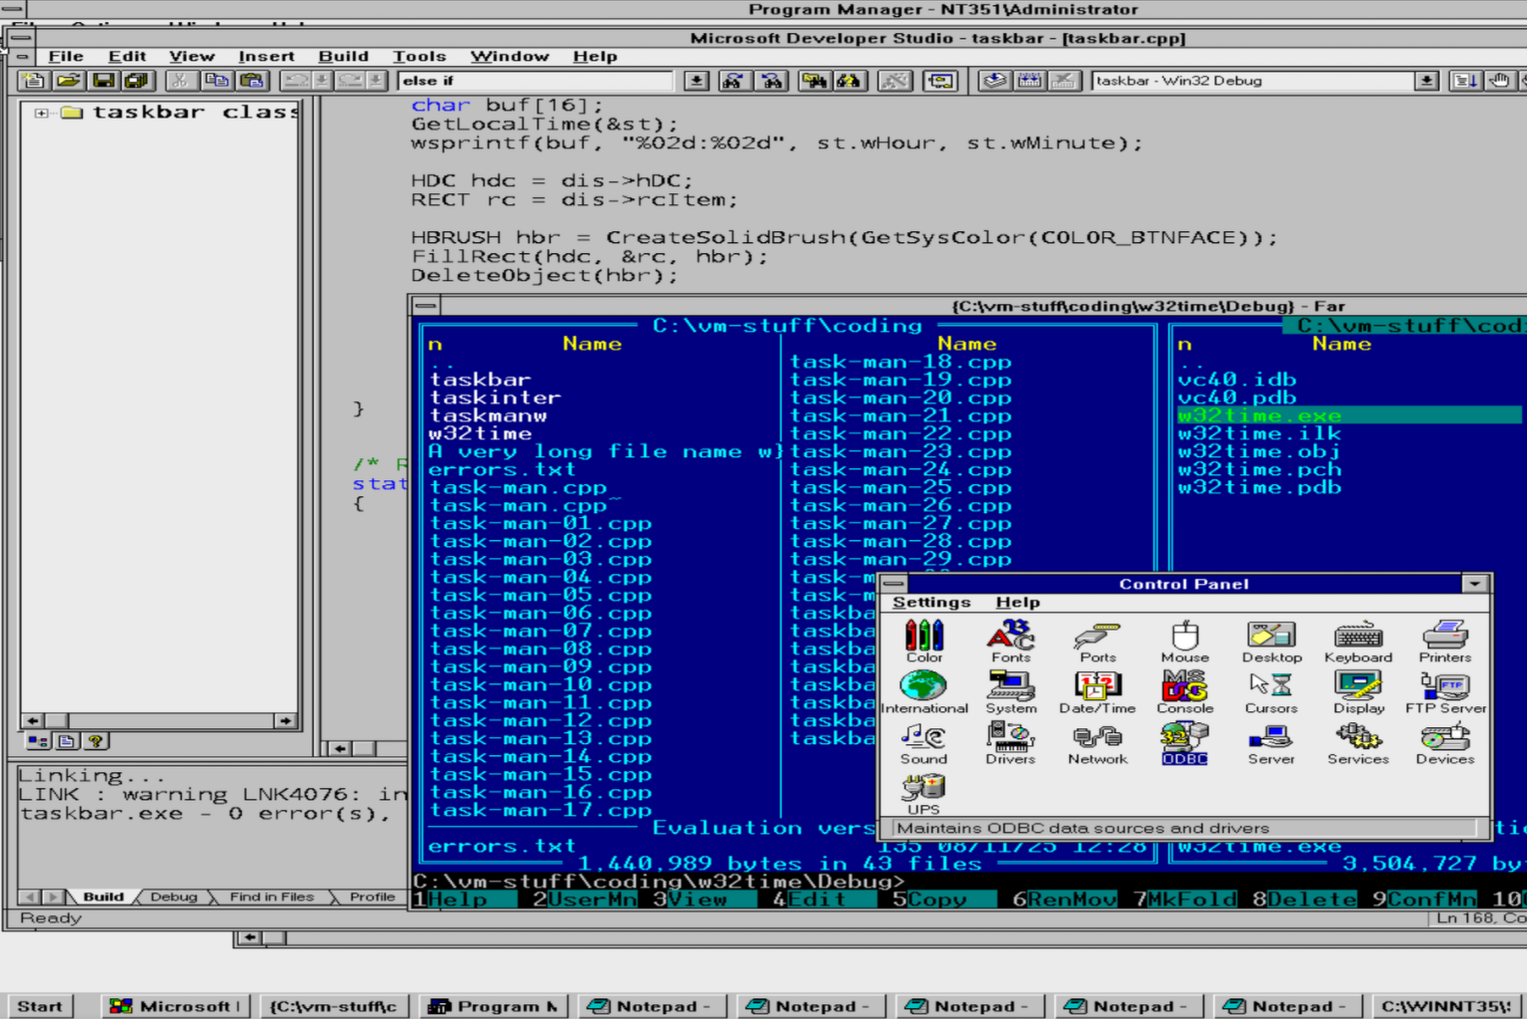Image resolution: width=1527 pixels, height=1019 pixels.
Task: Select the Display icon in Control Panel
Action: coord(1358,692)
